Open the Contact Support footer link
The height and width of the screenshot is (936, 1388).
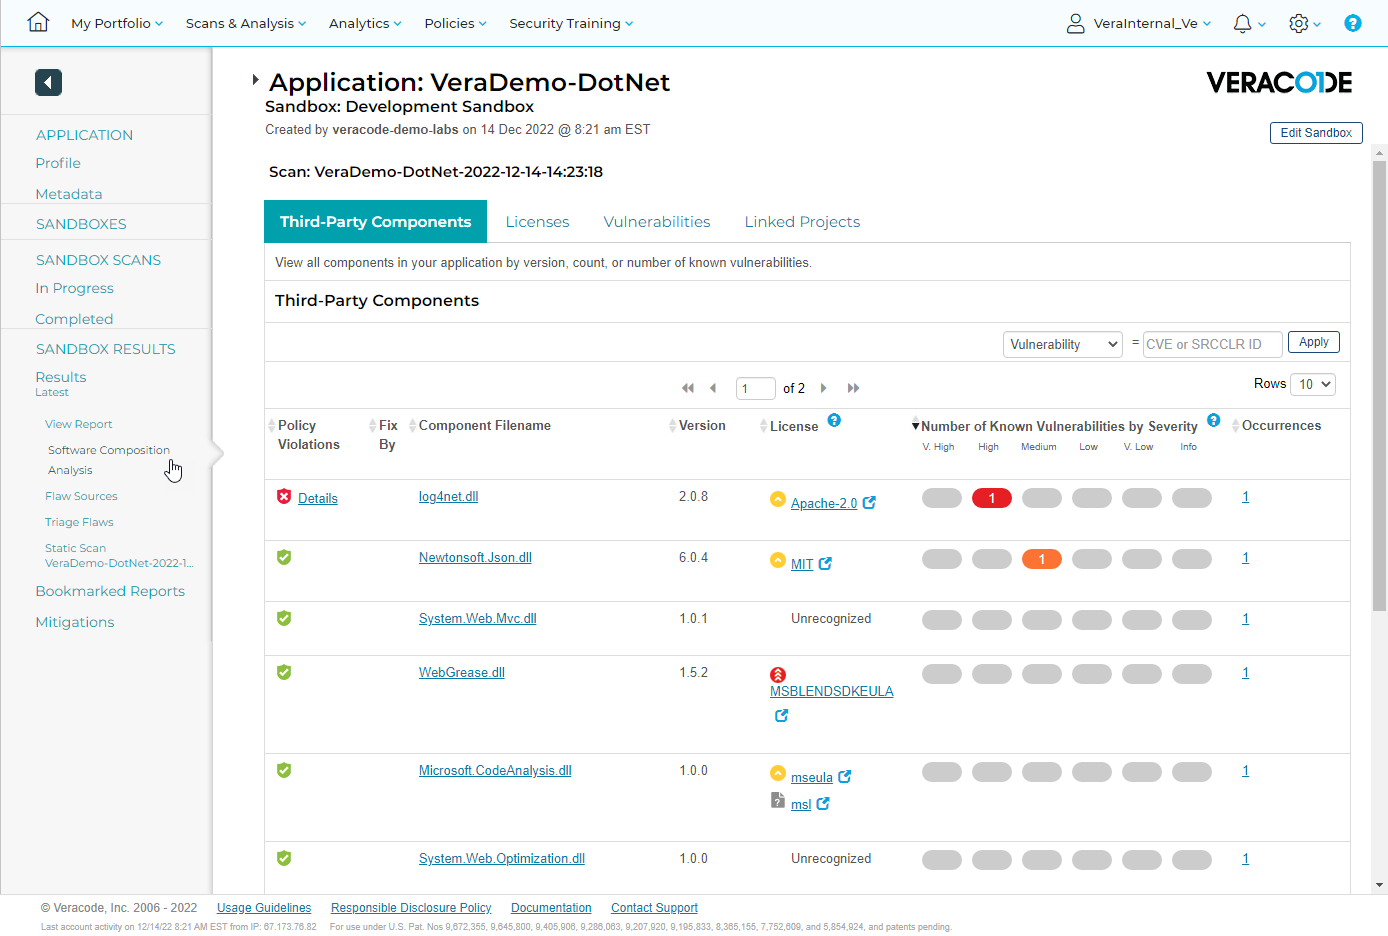(x=654, y=908)
